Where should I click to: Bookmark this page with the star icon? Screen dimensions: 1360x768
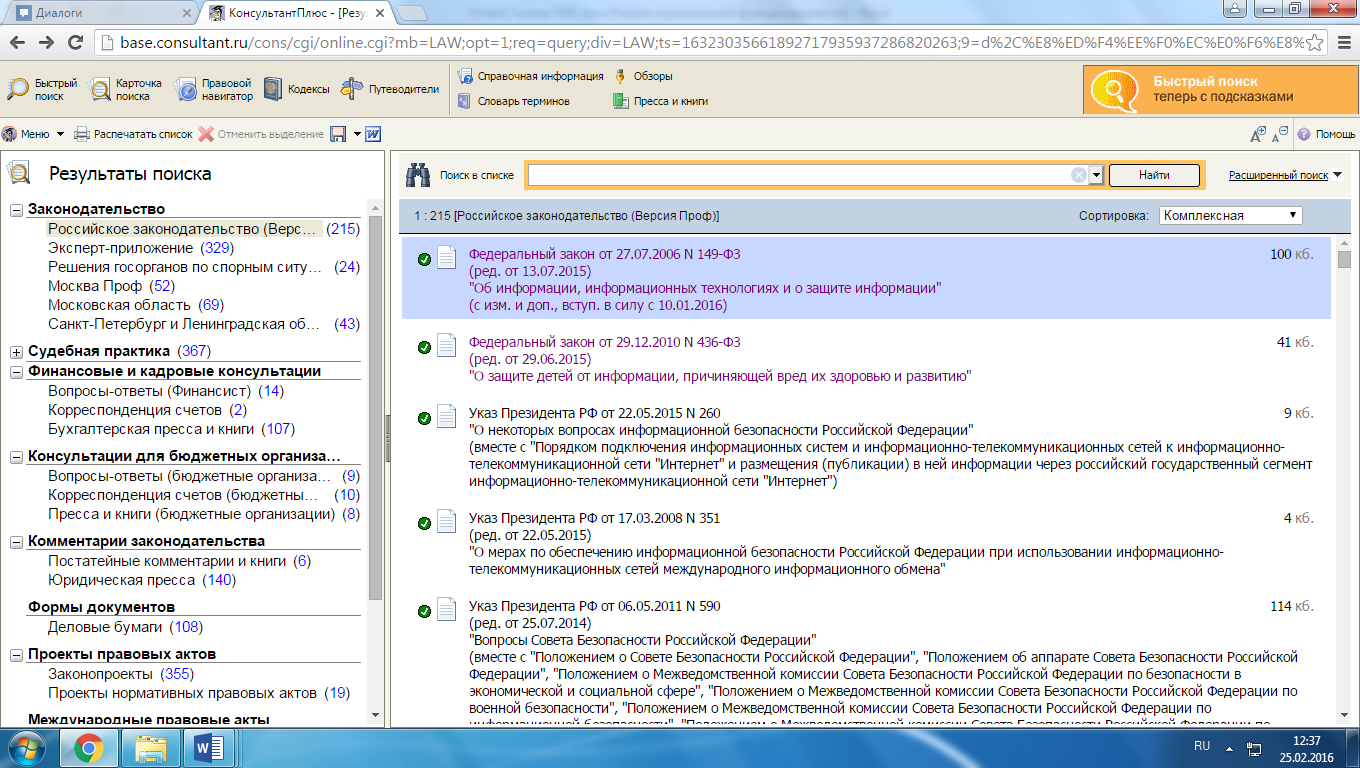pos(1316,43)
